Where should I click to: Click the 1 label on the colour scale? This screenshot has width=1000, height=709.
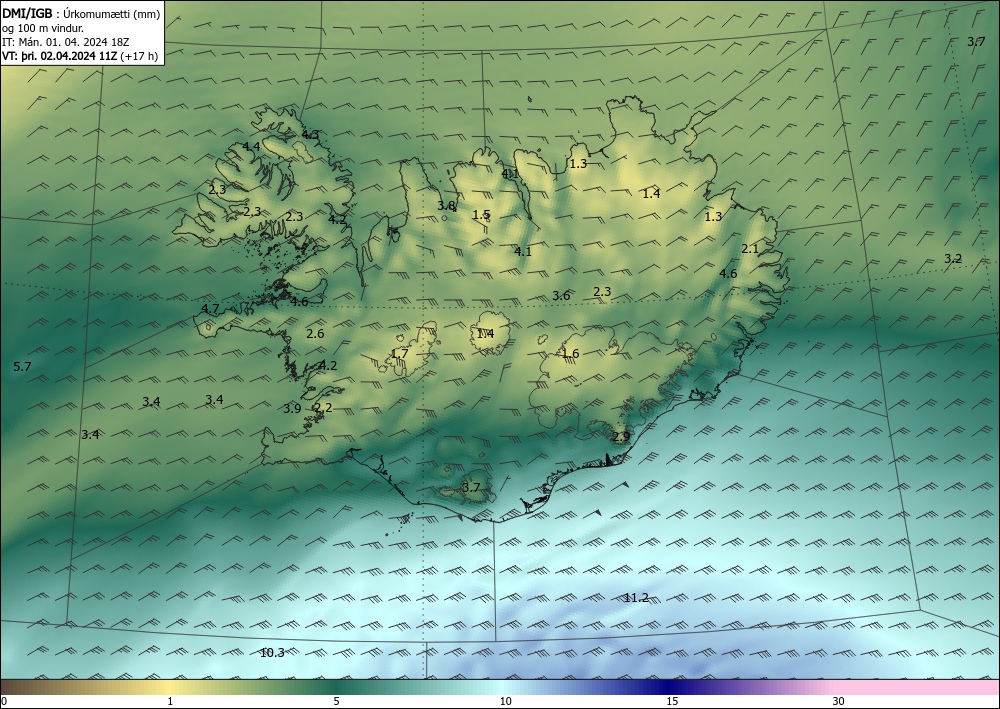click(170, 702)
